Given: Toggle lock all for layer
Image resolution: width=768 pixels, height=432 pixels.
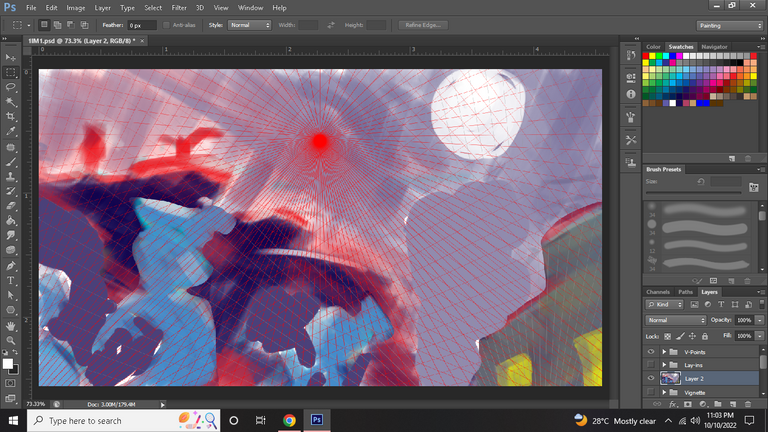Looking at the screenshot, I should 705,336.
